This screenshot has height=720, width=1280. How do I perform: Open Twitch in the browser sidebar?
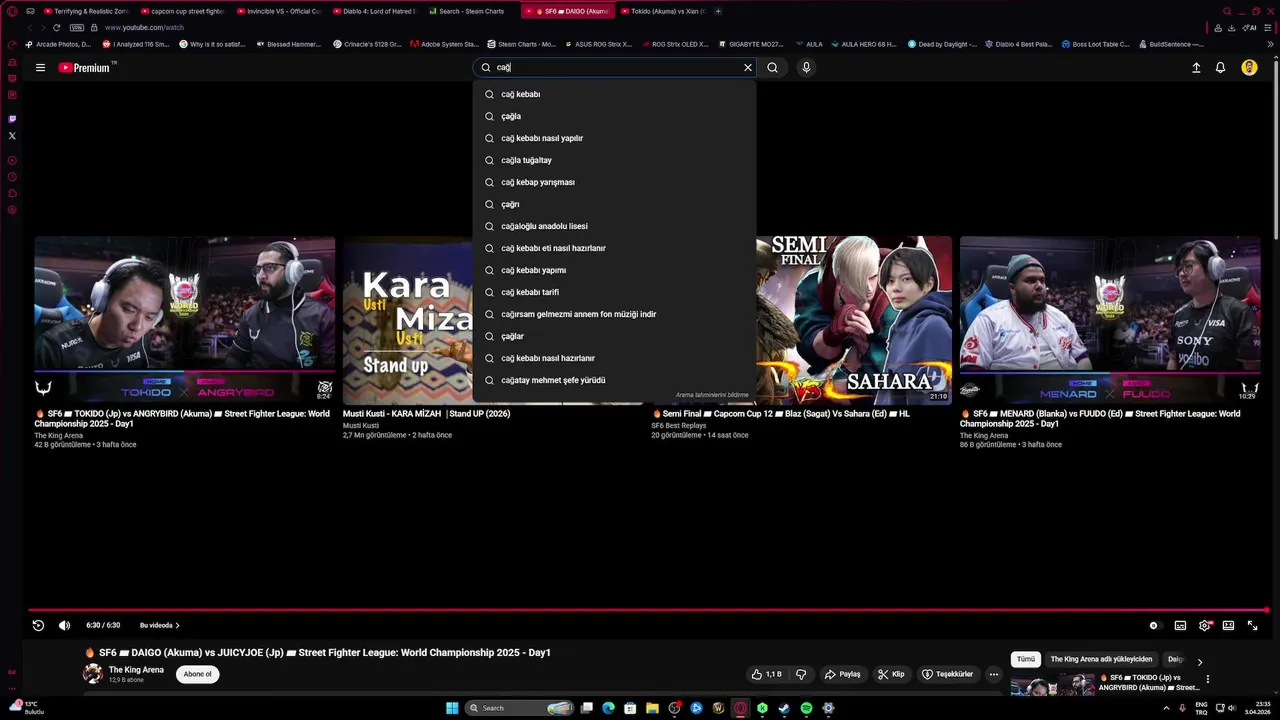tap(12, 119)
